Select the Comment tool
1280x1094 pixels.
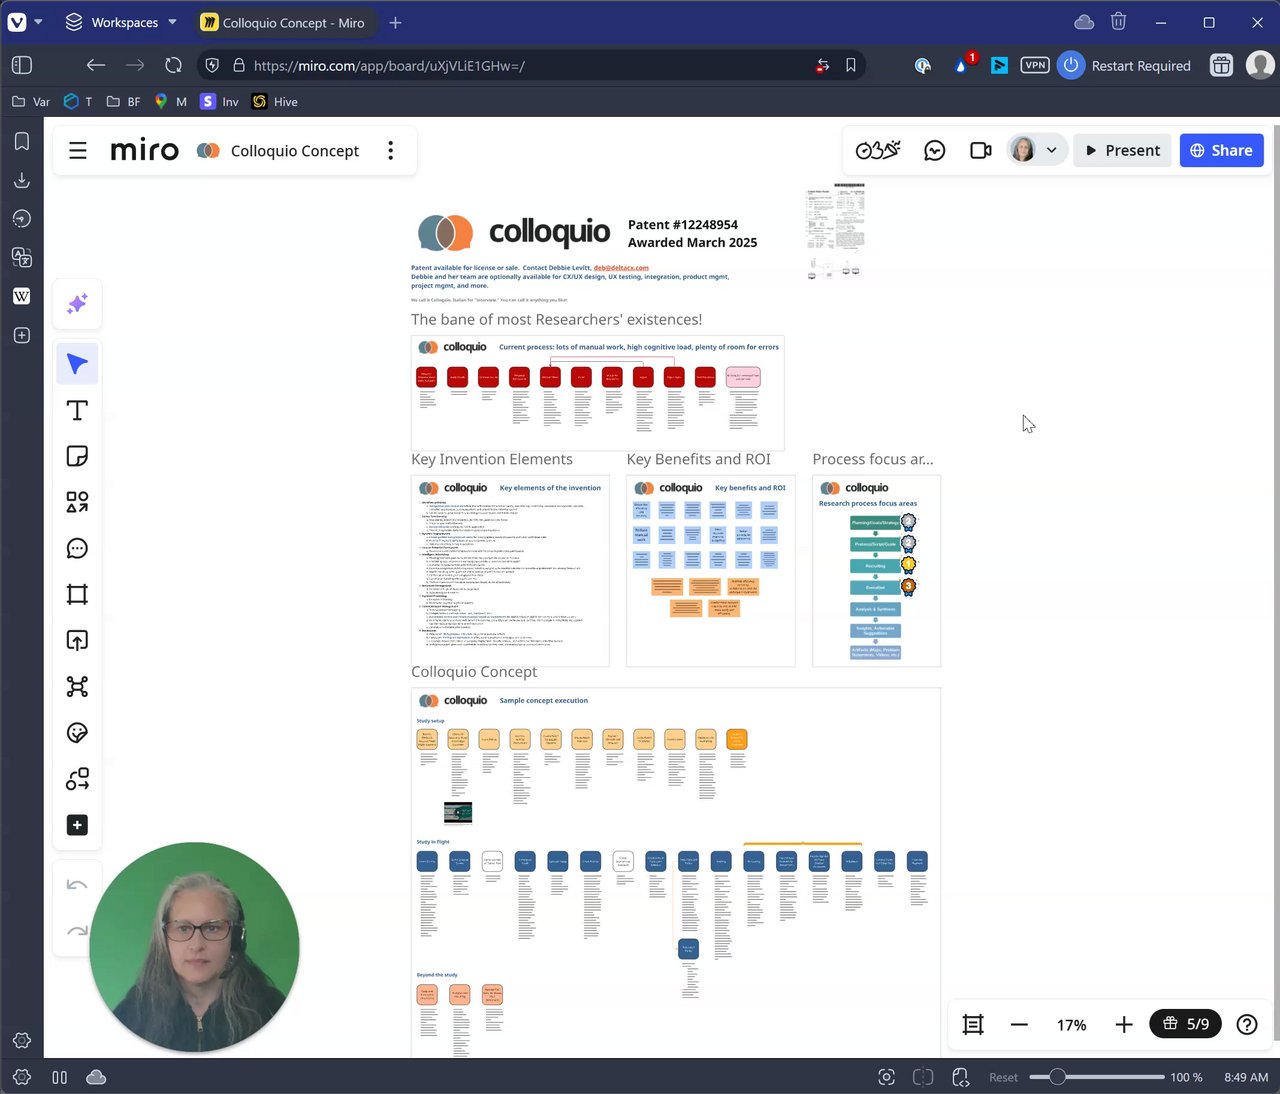[77, 548]
